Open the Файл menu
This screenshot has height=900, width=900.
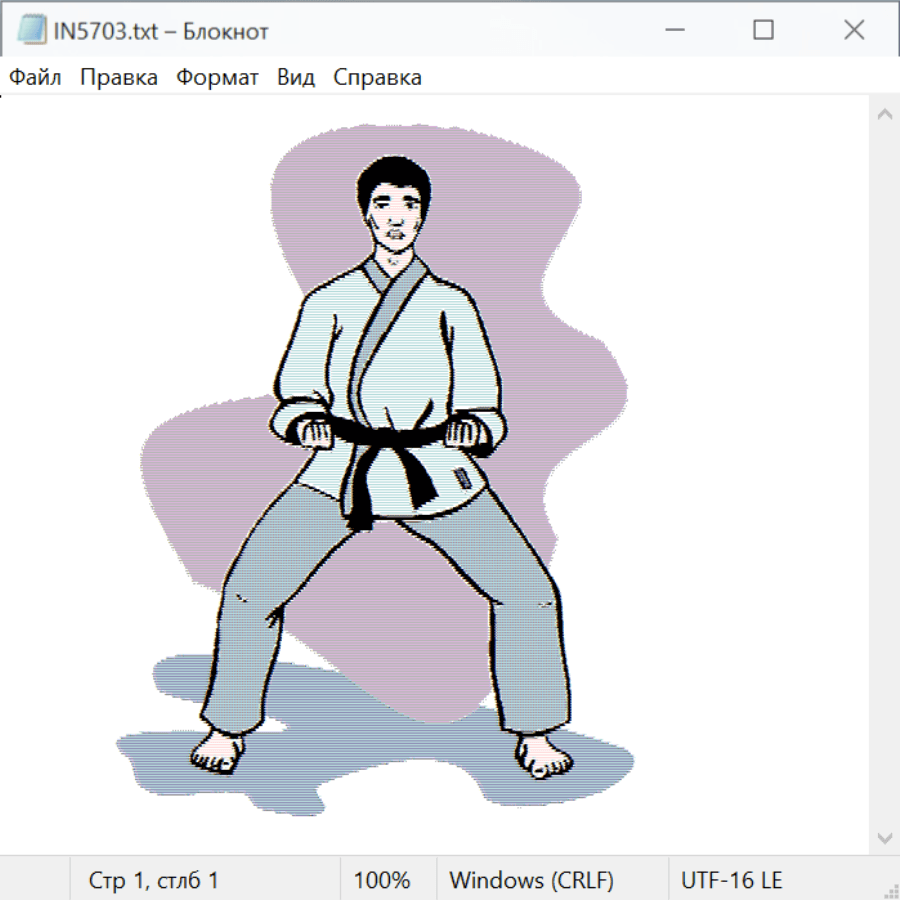click(35, 77)
